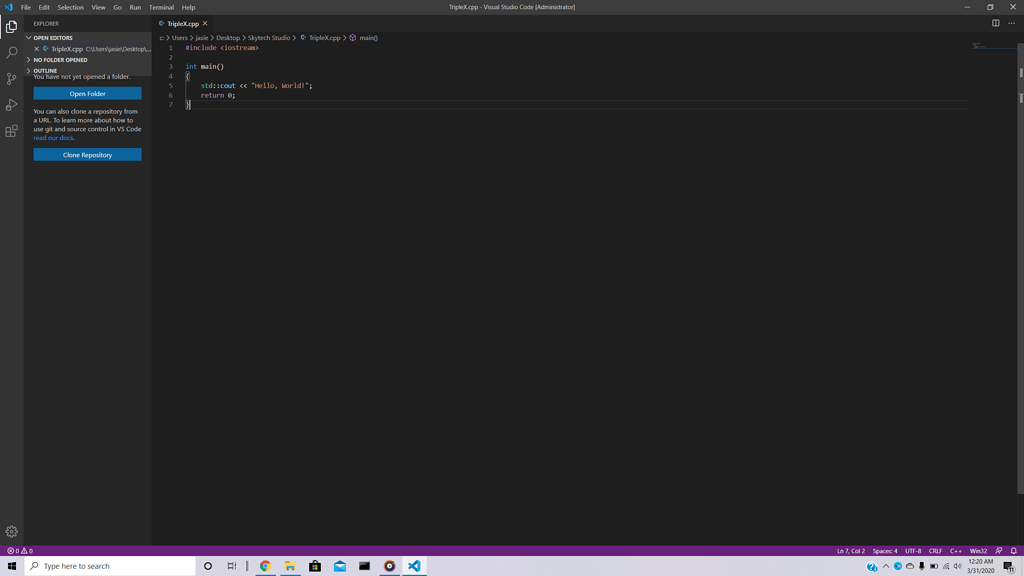Click the Split Editor Right icon
1024x576 pixels.
pyautogui.click(x=995, y=24)
